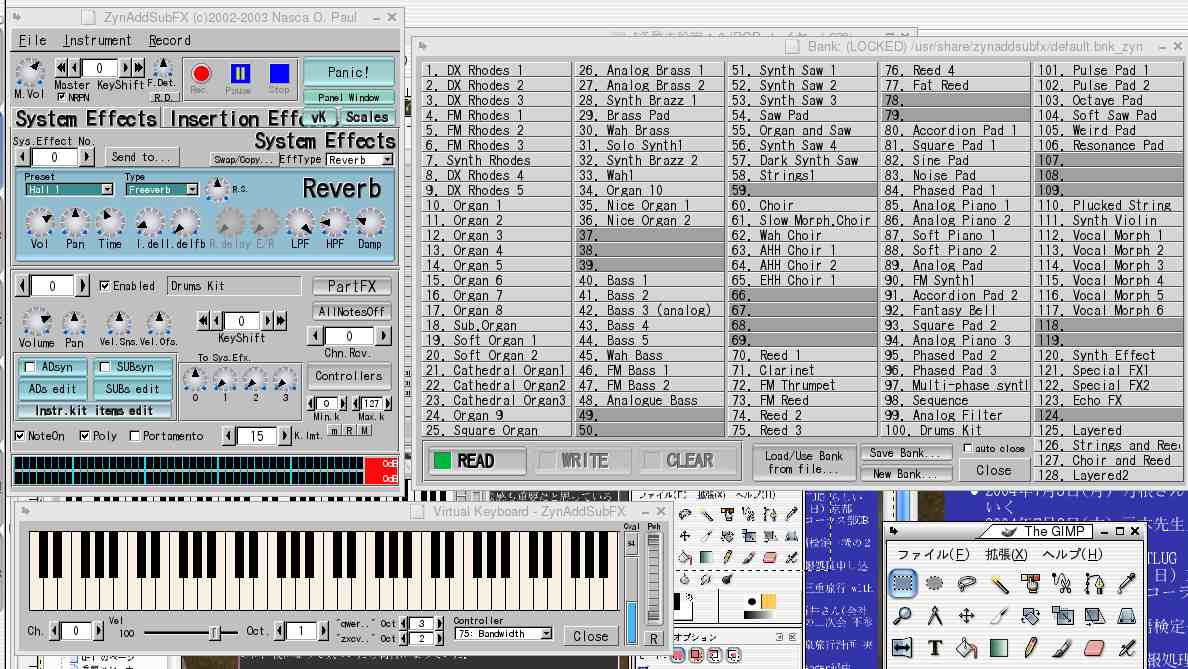Select GIMP Intelligent Scissors tool
The image size is (1188, 669).
point(1062,583)
